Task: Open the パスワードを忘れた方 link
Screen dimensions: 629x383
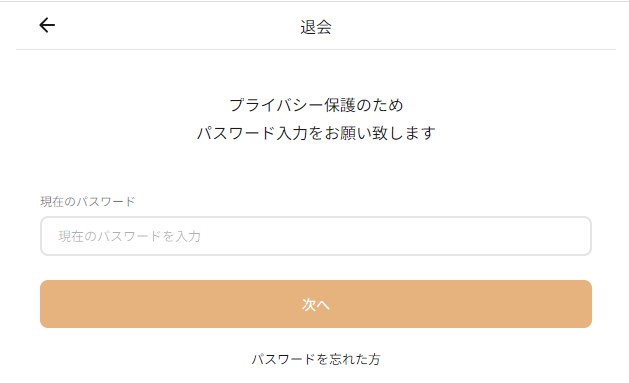Action: click(316, 359)
